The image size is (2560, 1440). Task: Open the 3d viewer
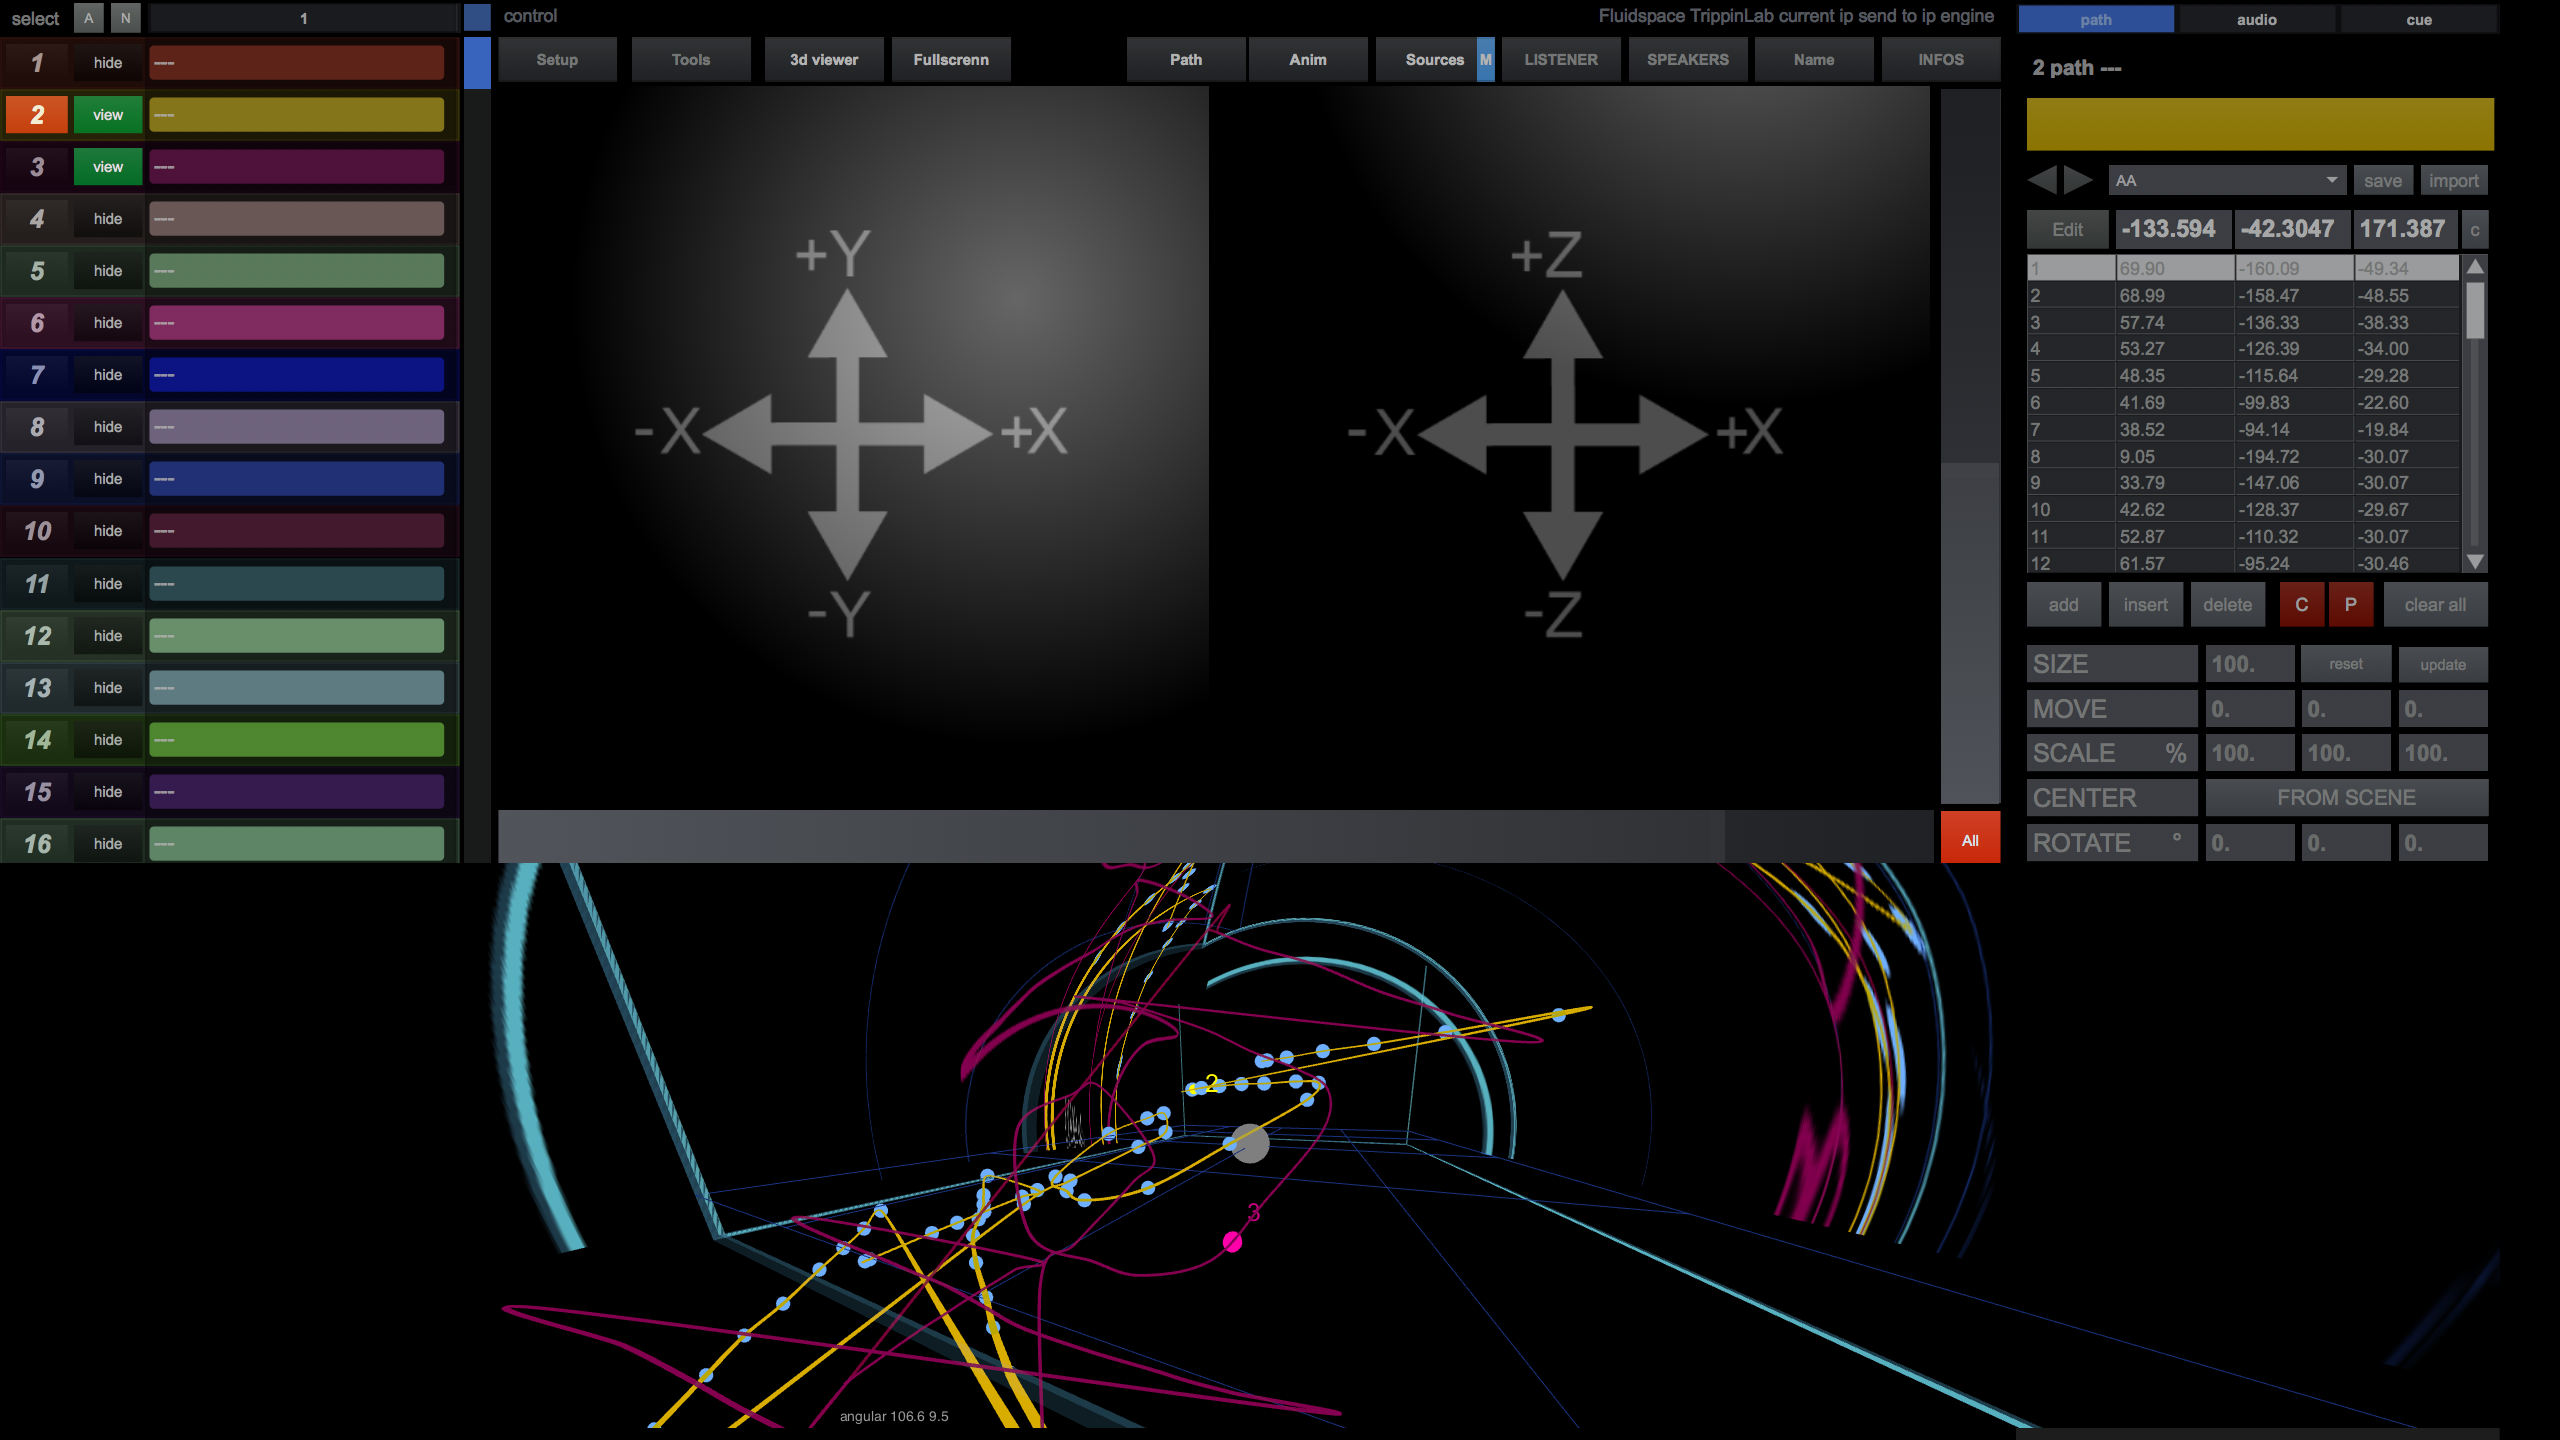click(x=824, y=60)
